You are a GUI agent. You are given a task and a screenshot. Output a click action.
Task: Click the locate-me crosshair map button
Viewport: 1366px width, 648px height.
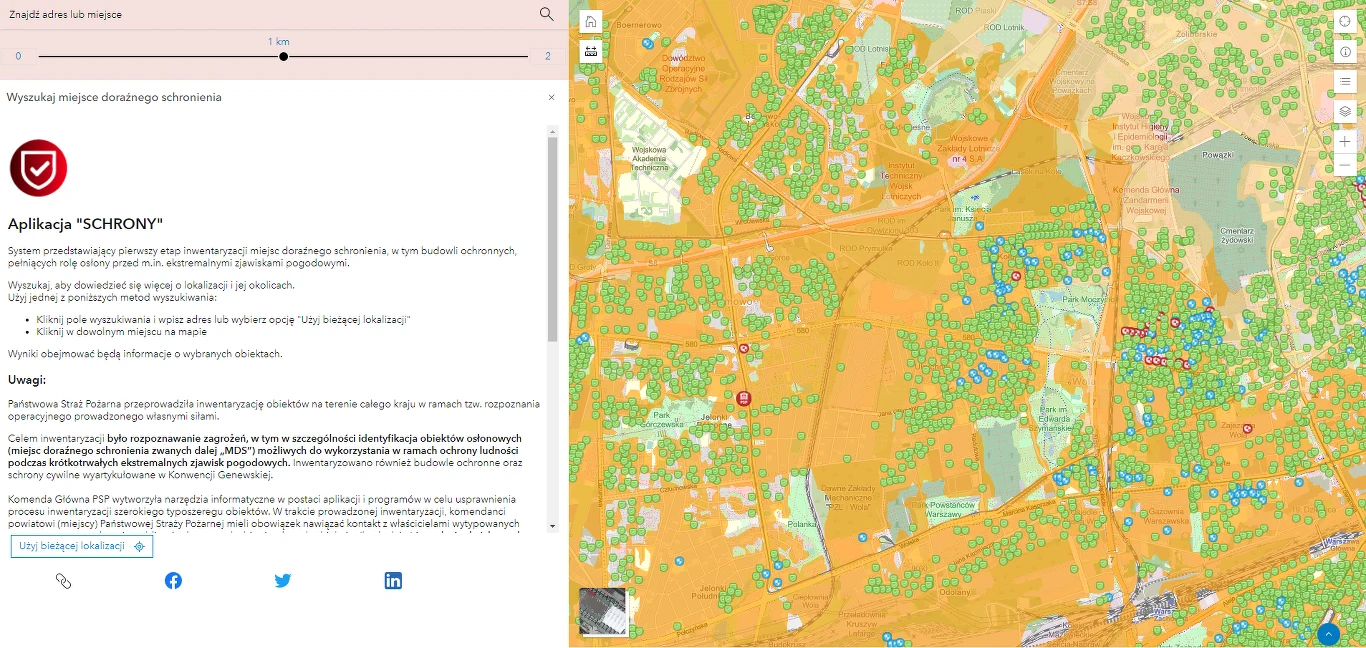coord(1345,22)
